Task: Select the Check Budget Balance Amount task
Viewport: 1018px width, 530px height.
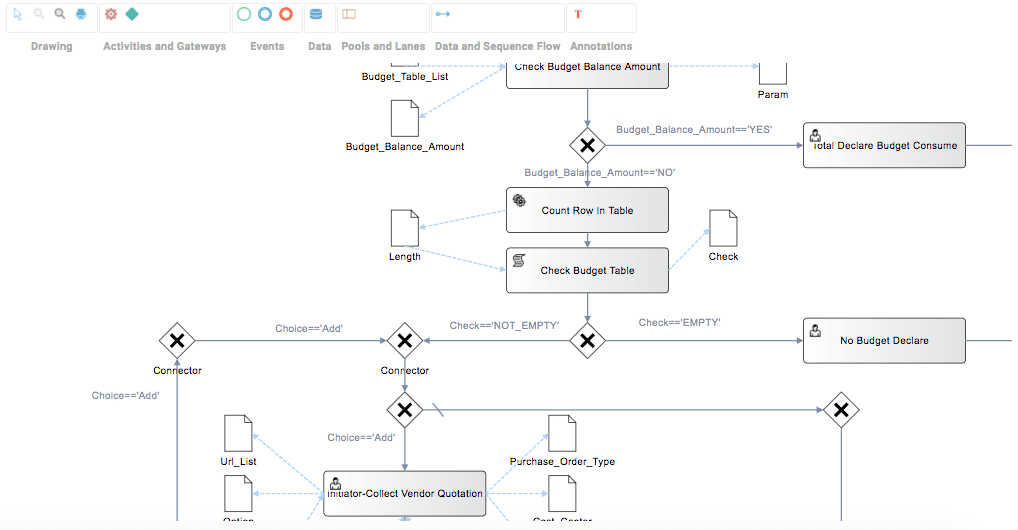Action: [x=587, y=75]
